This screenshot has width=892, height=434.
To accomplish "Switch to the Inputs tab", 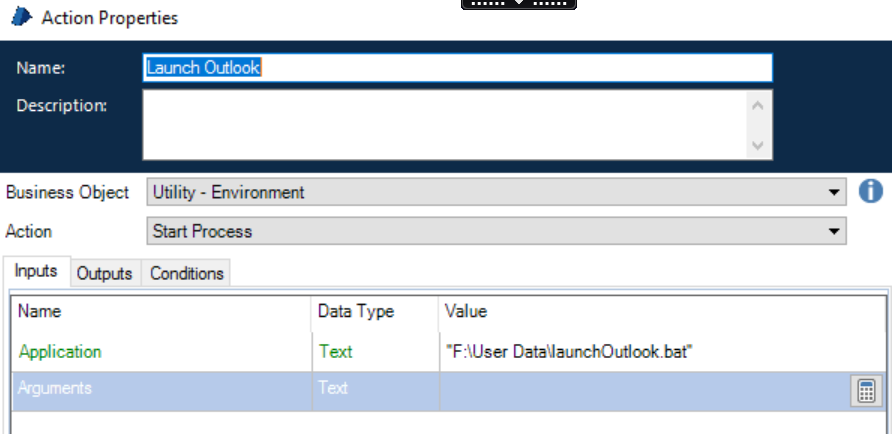I will [37, 272].
